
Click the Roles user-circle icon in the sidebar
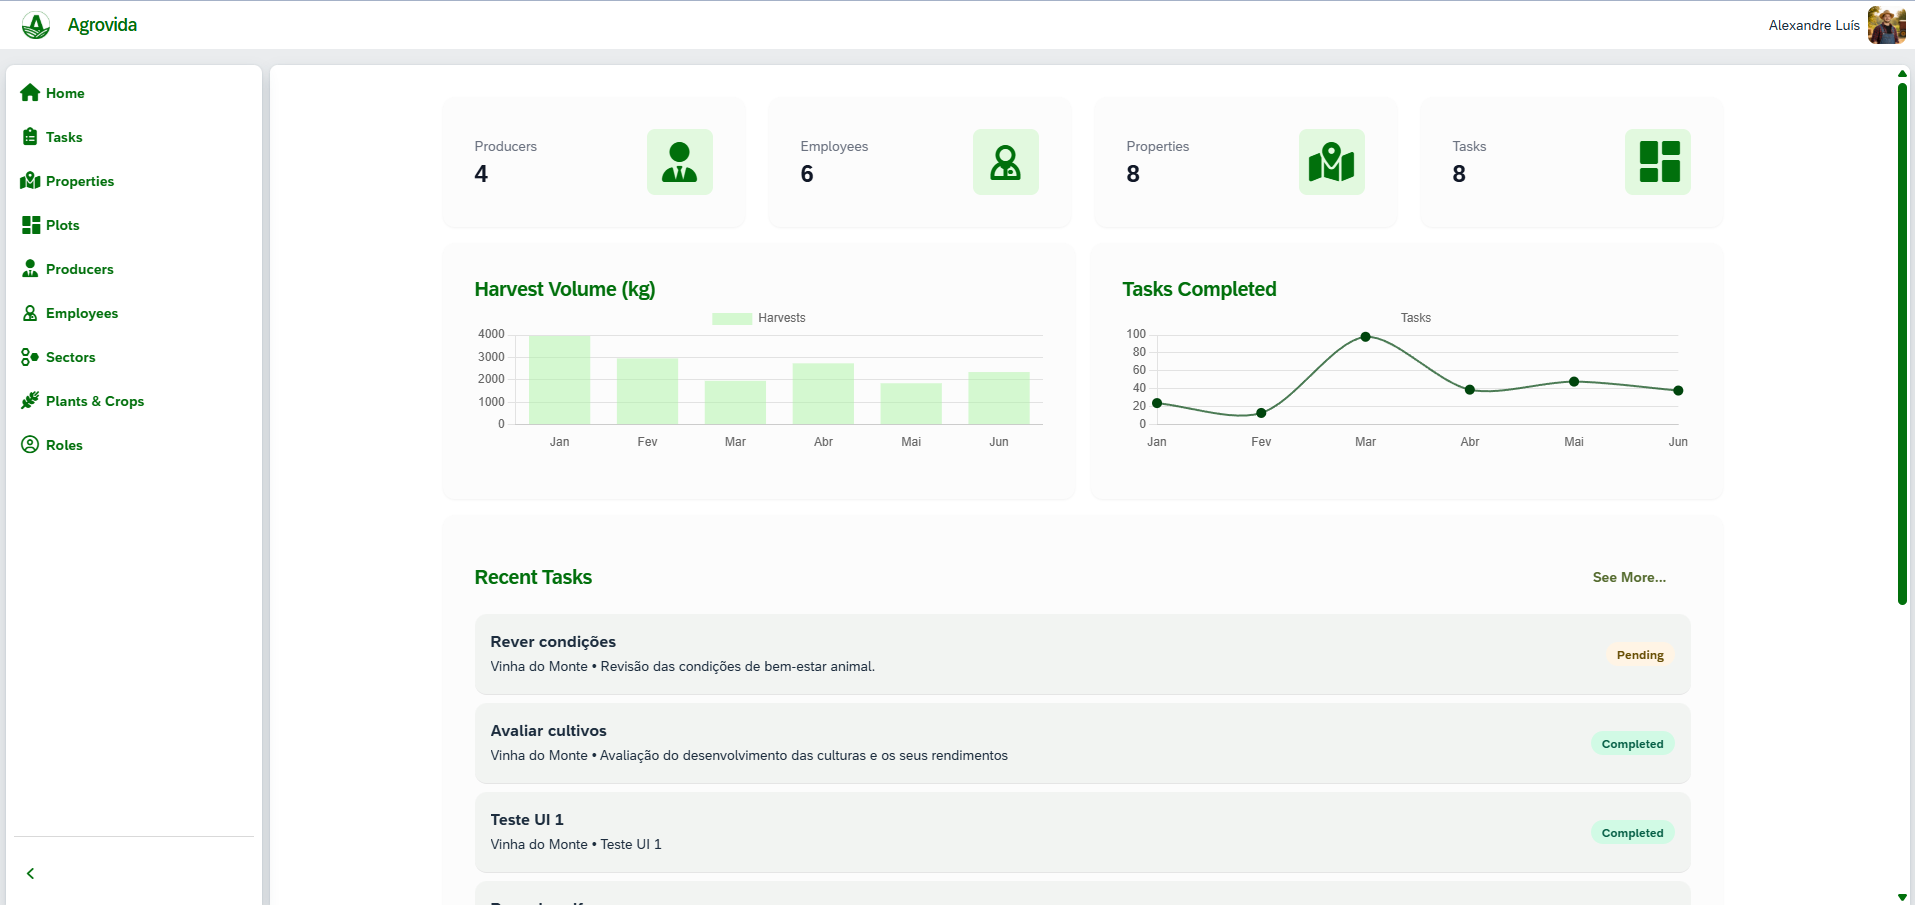30,445
